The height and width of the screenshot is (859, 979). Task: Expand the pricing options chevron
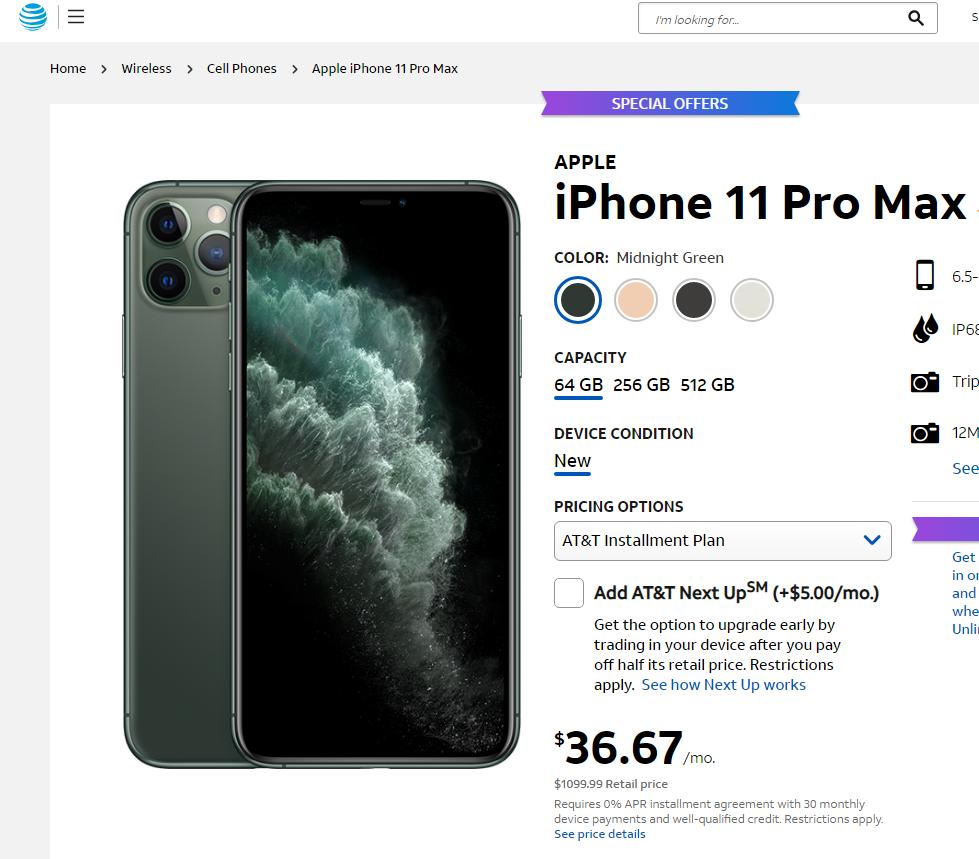(x=870, y=540)
